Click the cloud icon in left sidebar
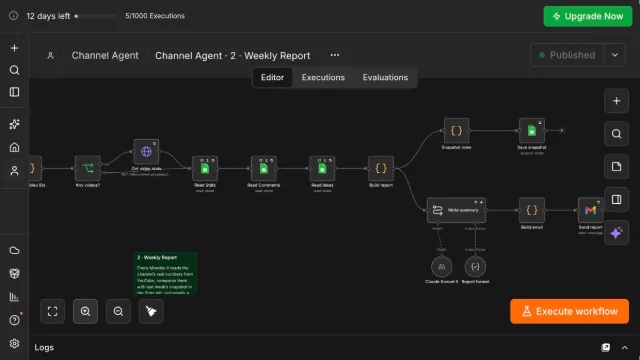This screenshot has height=360, width=640. [x=14, y=250]
